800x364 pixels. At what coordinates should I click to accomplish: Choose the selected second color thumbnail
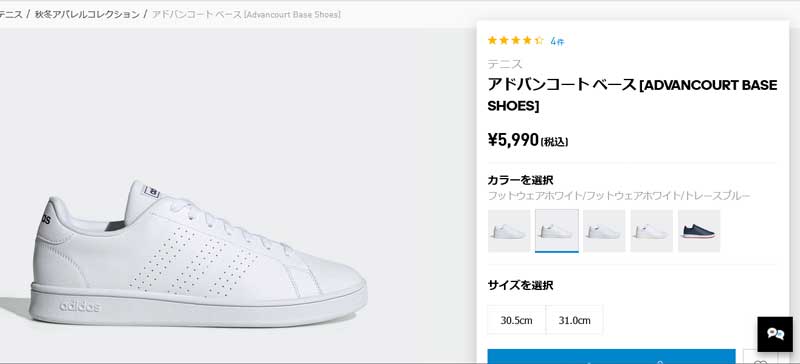[x=557, y=231]
